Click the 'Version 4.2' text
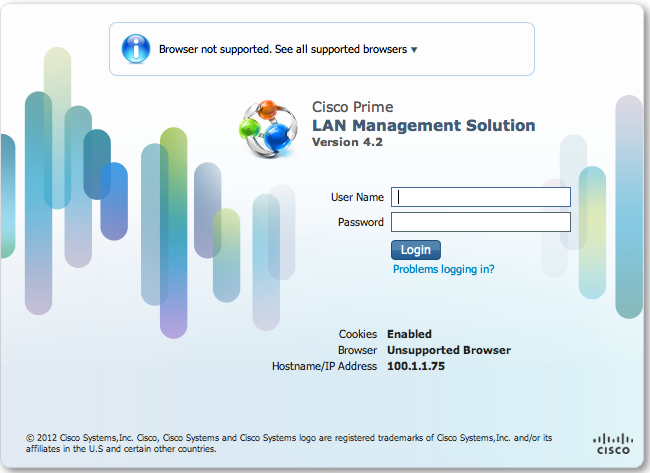Screen dimensions: 650x473 pos(347,143)
